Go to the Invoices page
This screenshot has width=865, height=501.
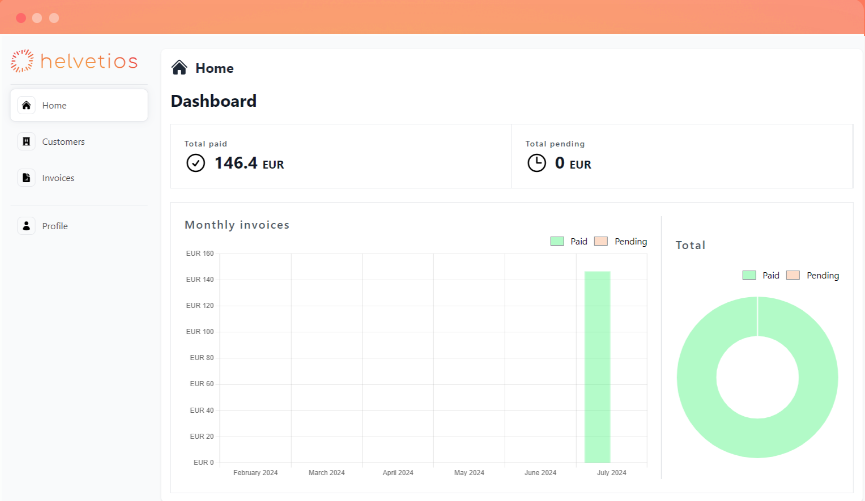(58, 178)
